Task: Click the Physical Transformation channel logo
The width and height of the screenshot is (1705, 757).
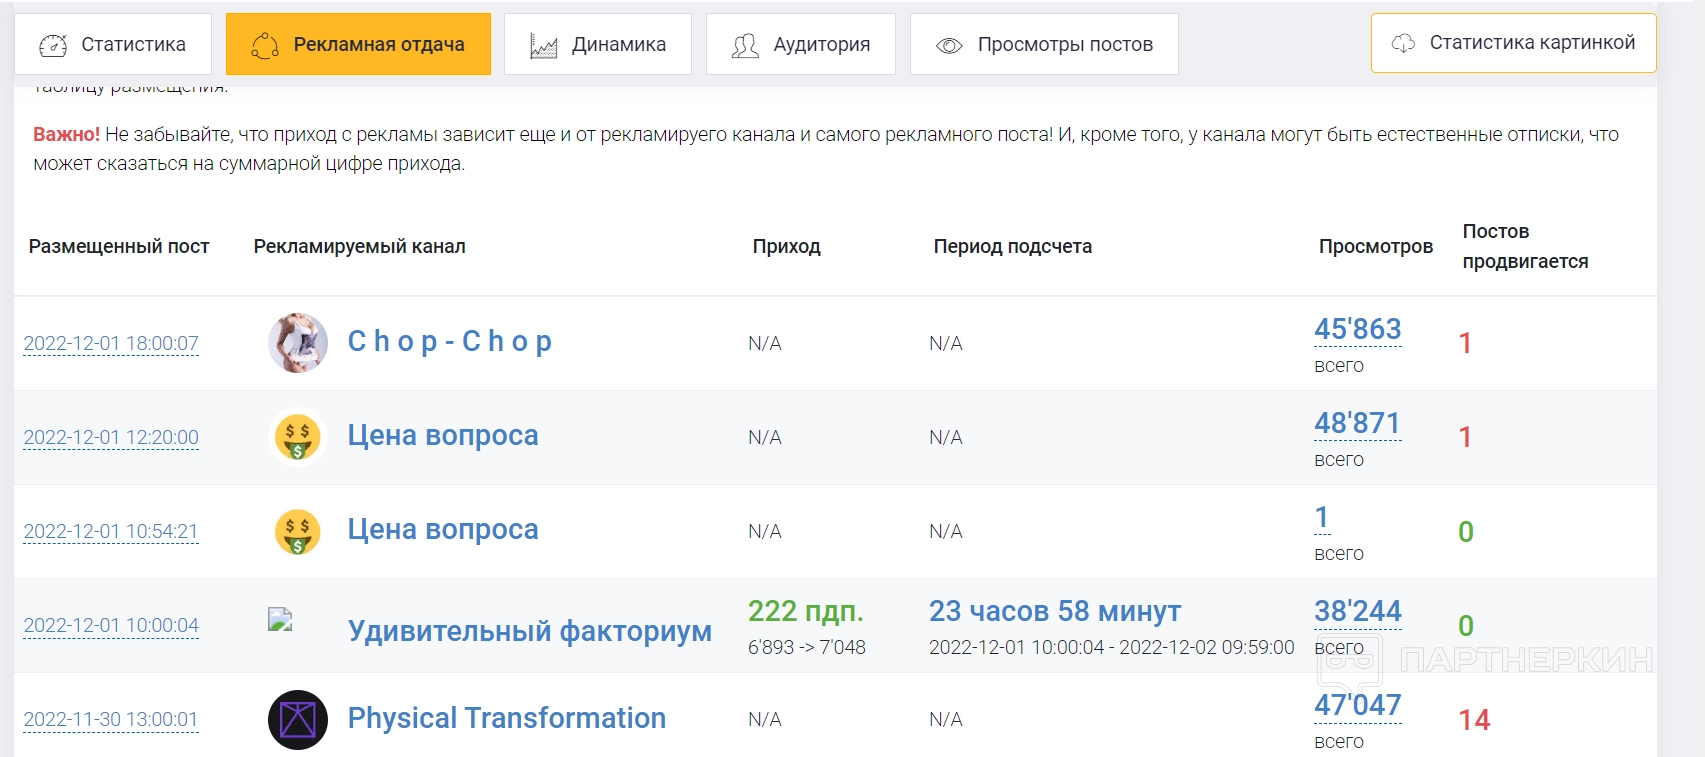Action: click(x=298, y=720)
